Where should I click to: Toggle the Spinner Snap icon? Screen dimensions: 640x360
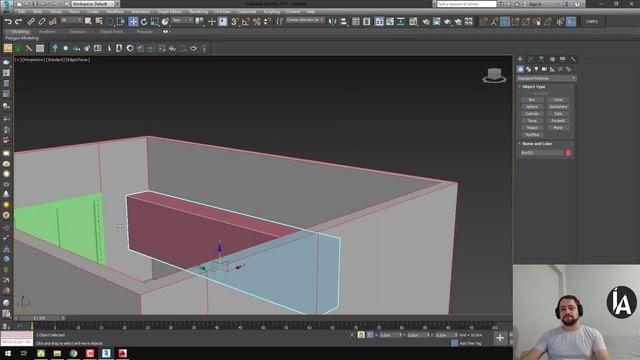tap(267, 22)
